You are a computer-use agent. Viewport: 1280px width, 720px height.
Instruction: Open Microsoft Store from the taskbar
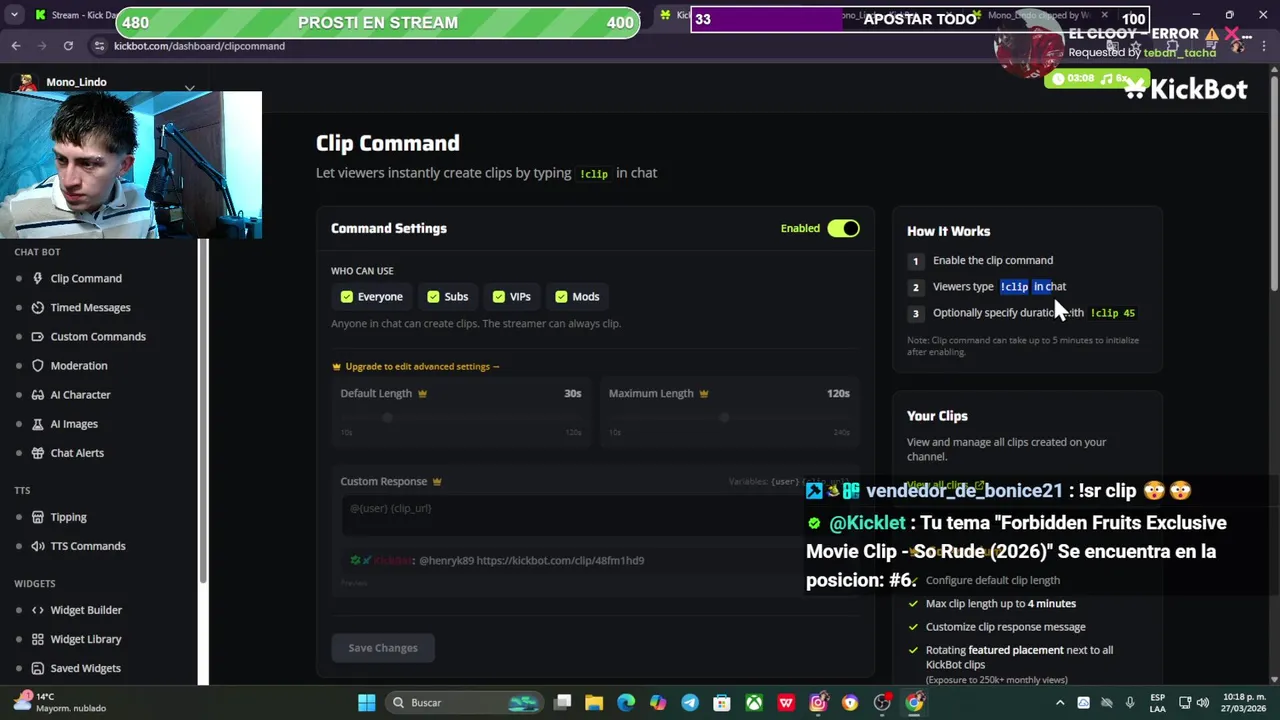722,702
